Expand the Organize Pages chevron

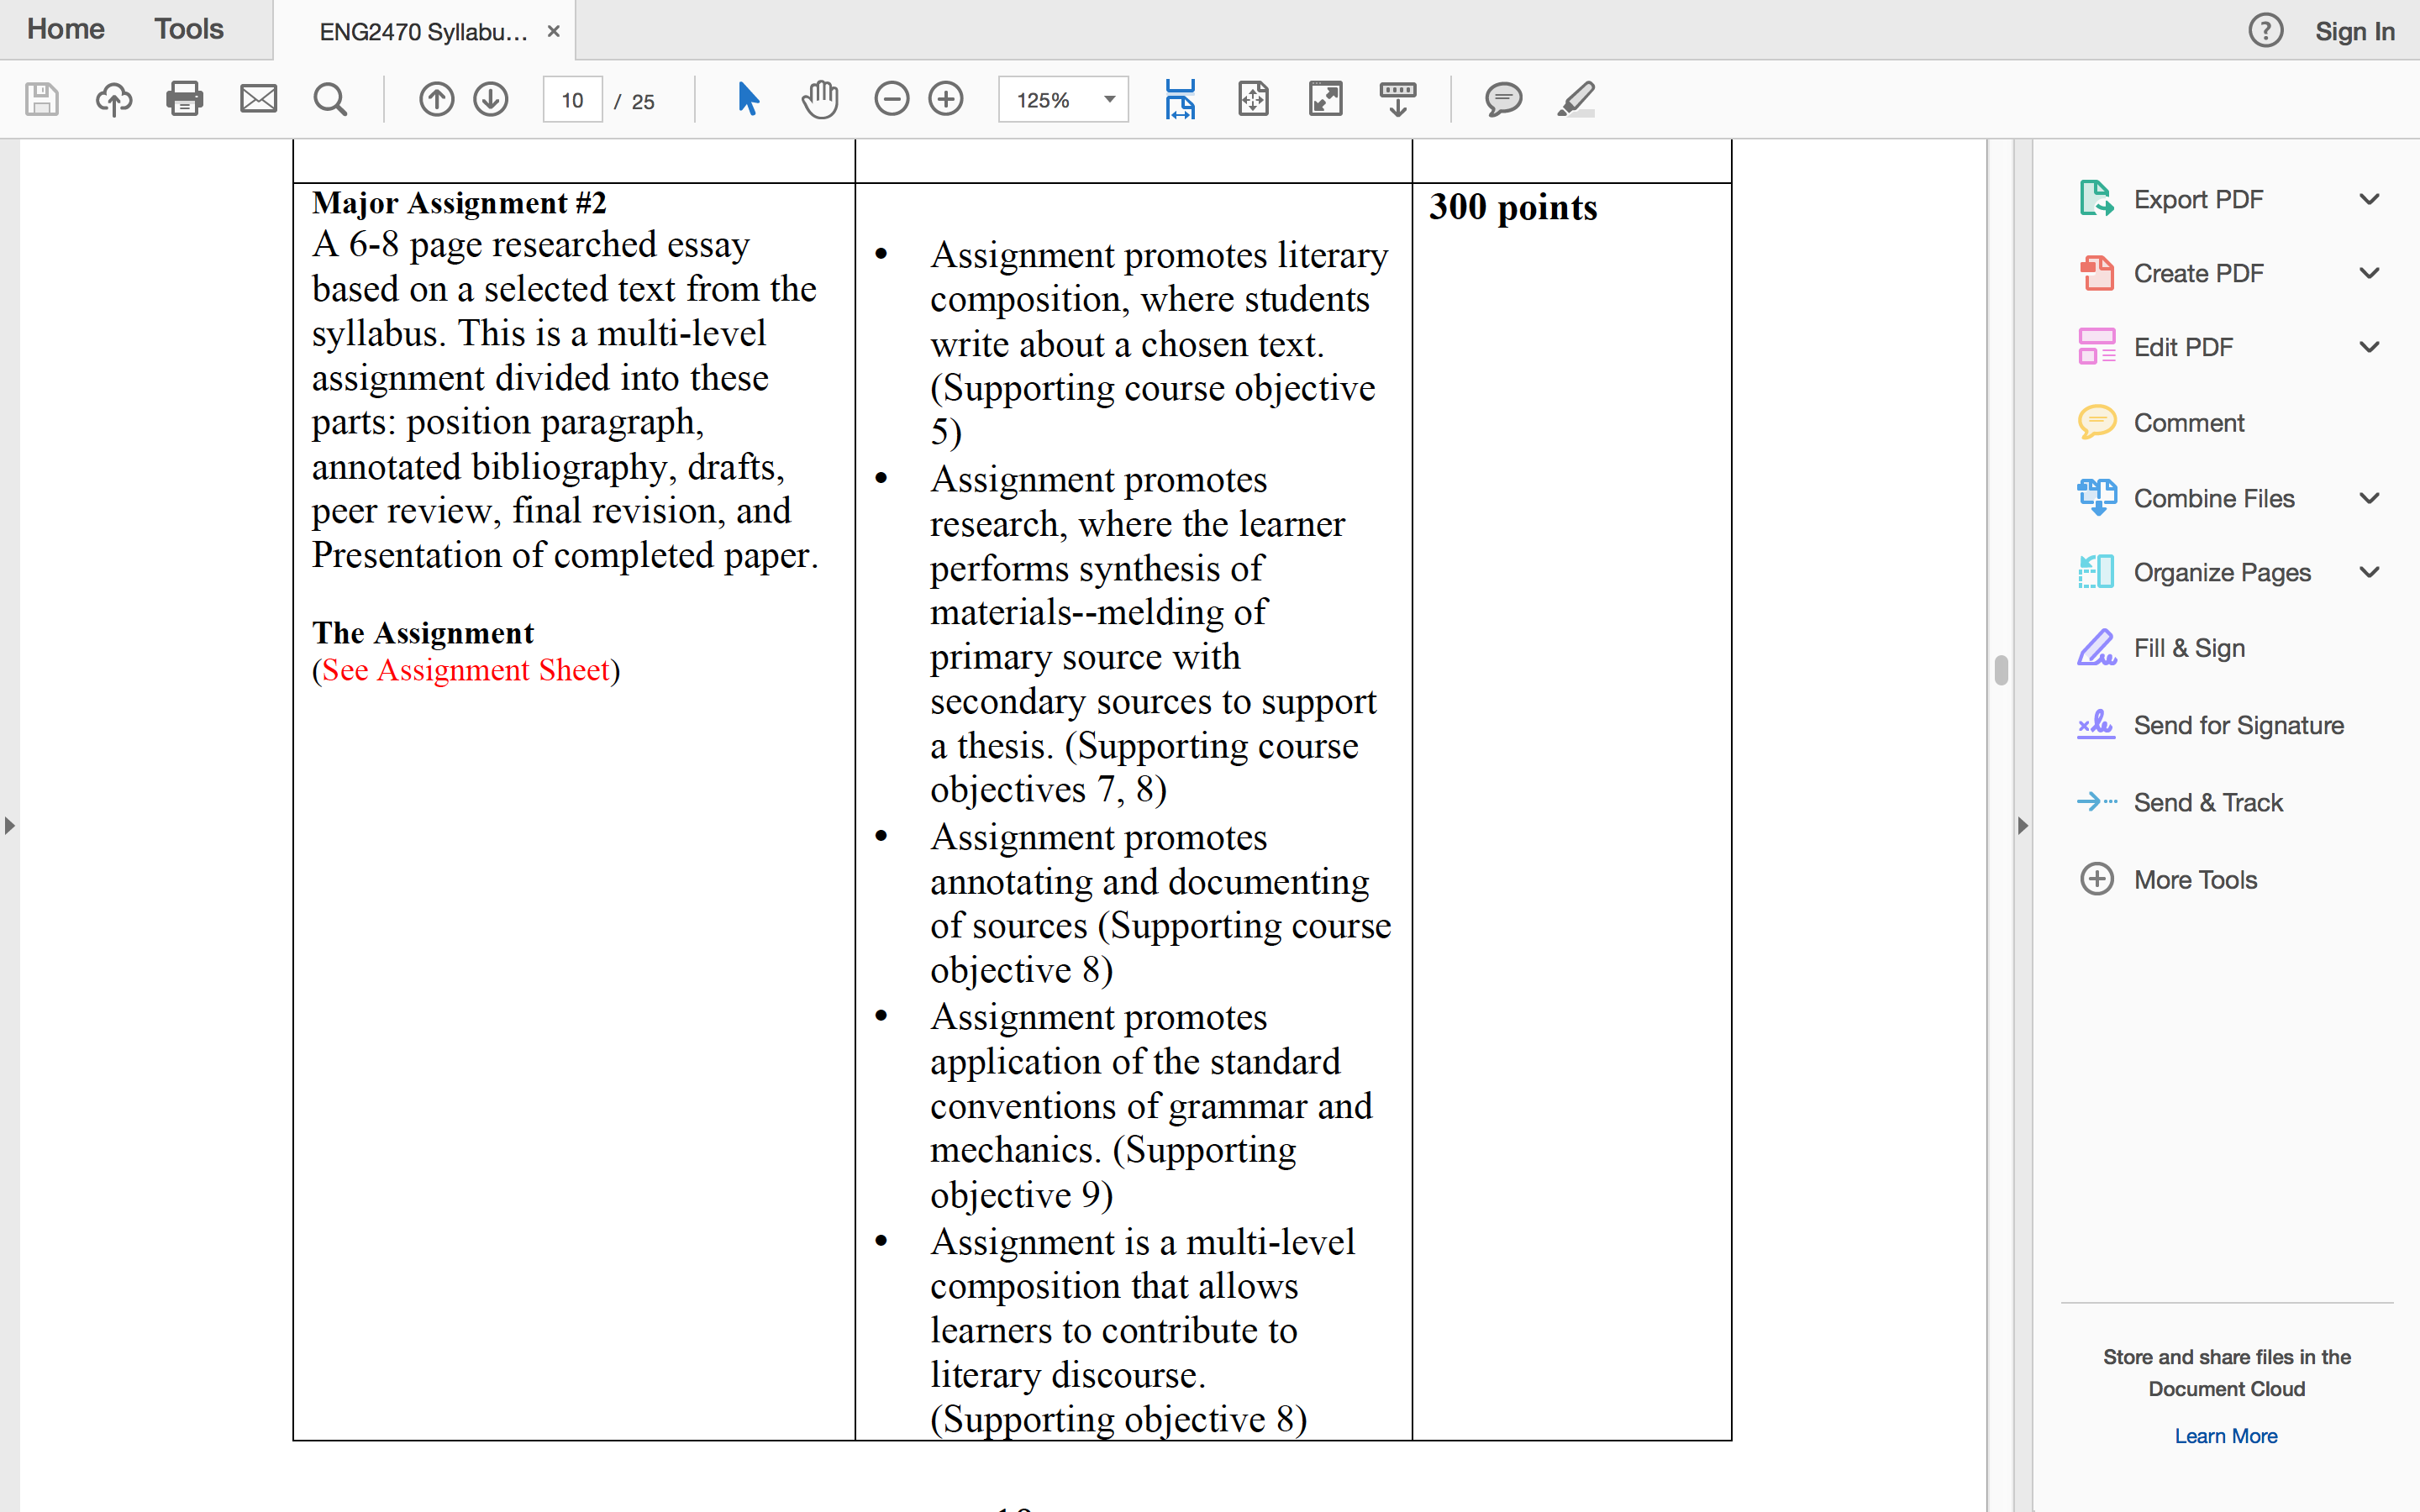[2369, 572]
